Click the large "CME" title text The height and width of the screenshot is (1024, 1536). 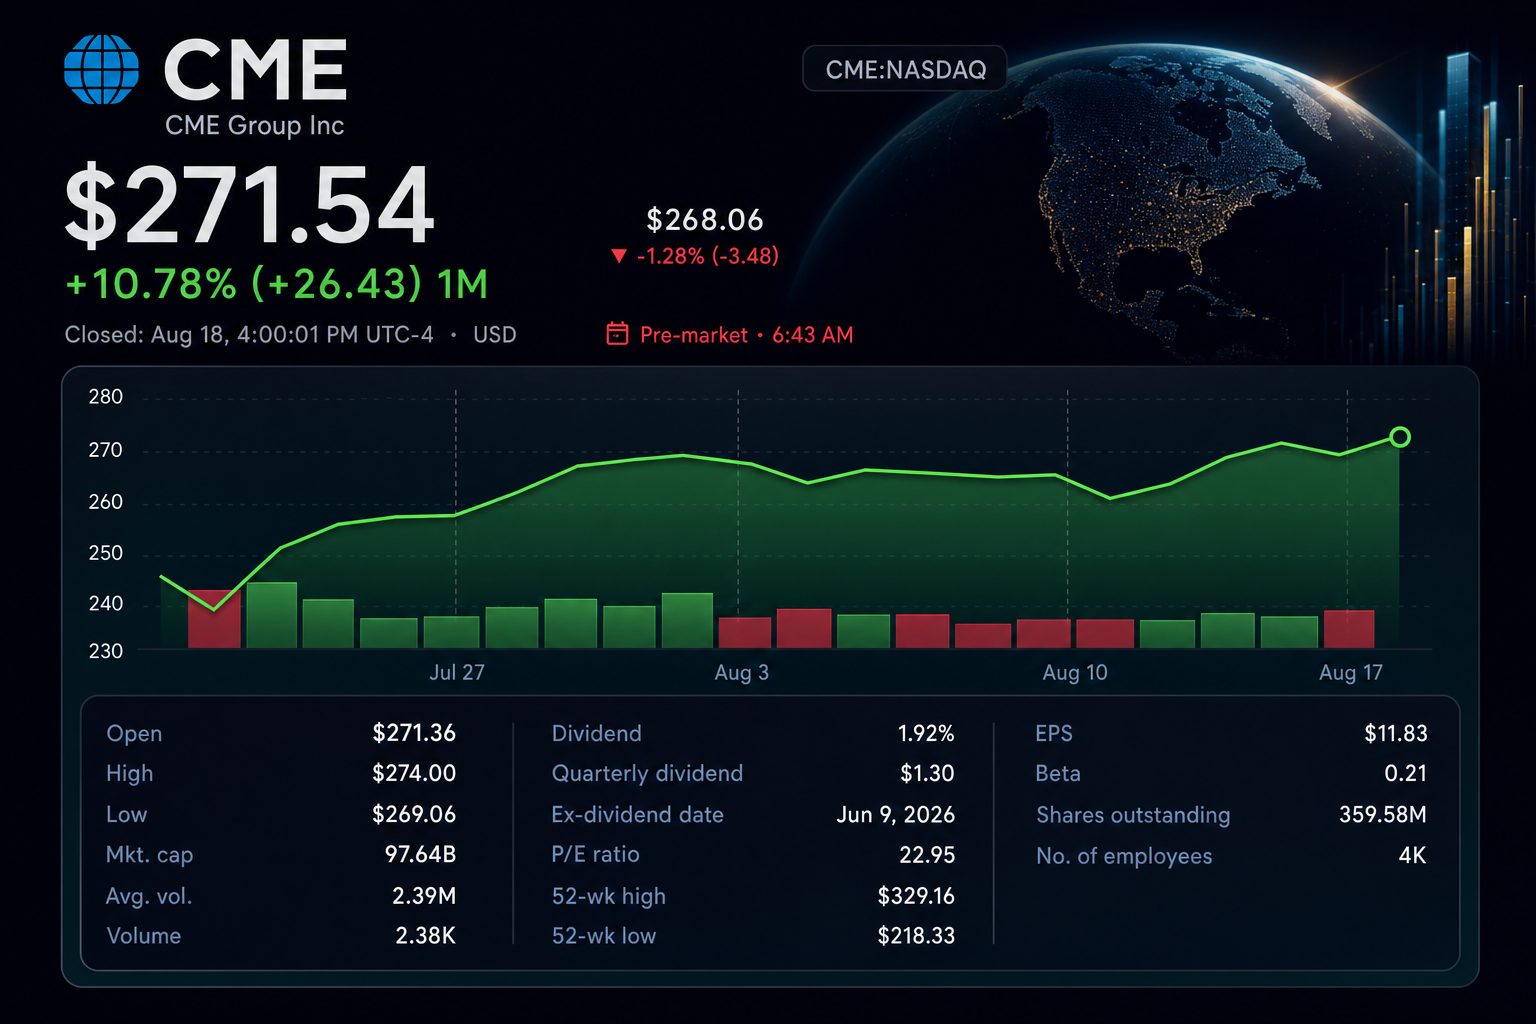[x=255, y=70]
